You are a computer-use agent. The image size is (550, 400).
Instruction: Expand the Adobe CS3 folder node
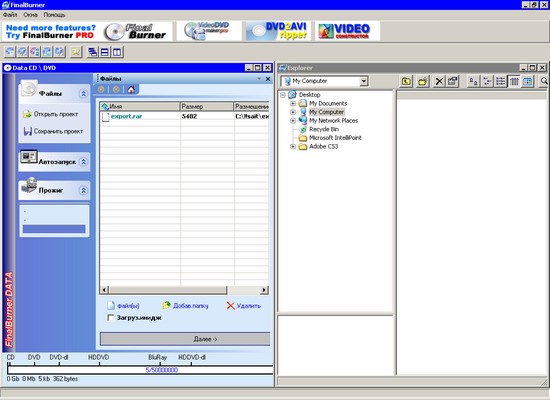pyautogui.click(x=293, y=146)
